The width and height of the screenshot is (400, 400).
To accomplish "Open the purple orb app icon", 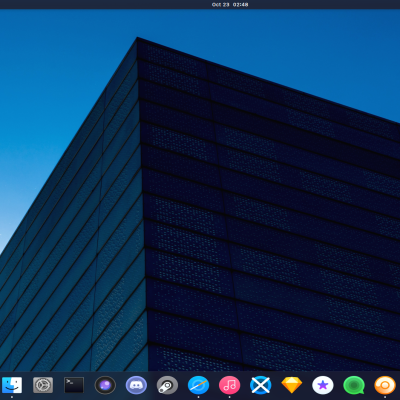I will tap(105, 385).
